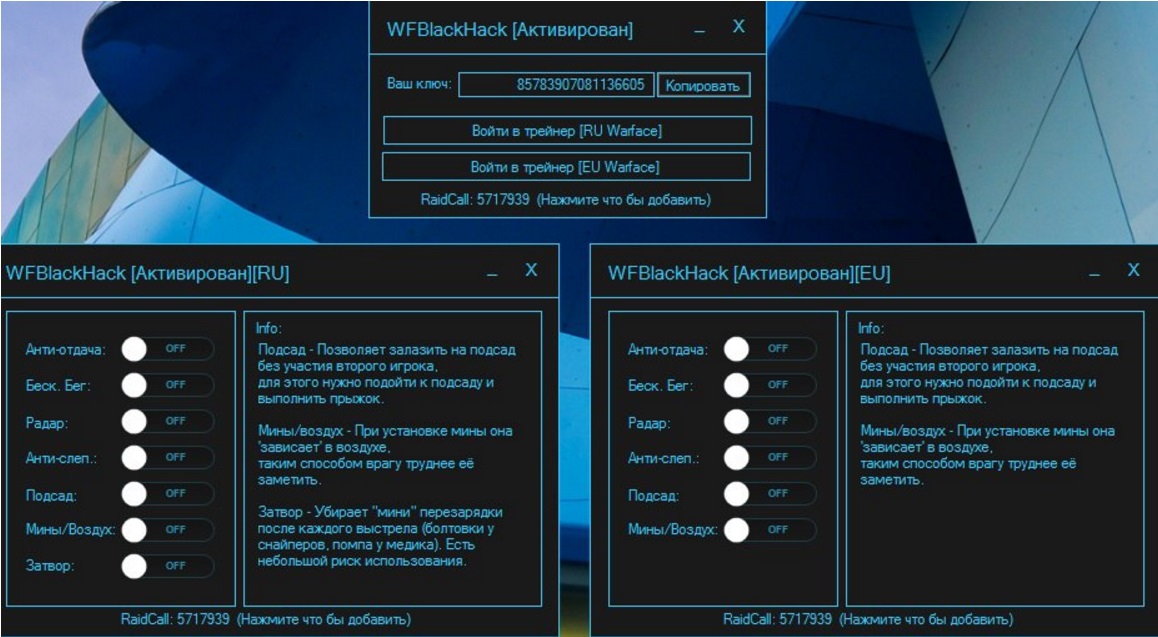This screenshot has height=637, width=1158.
Task: Click the Затвор description in RU Info panel
Action: pyautogui.click(x=380, y=537)
